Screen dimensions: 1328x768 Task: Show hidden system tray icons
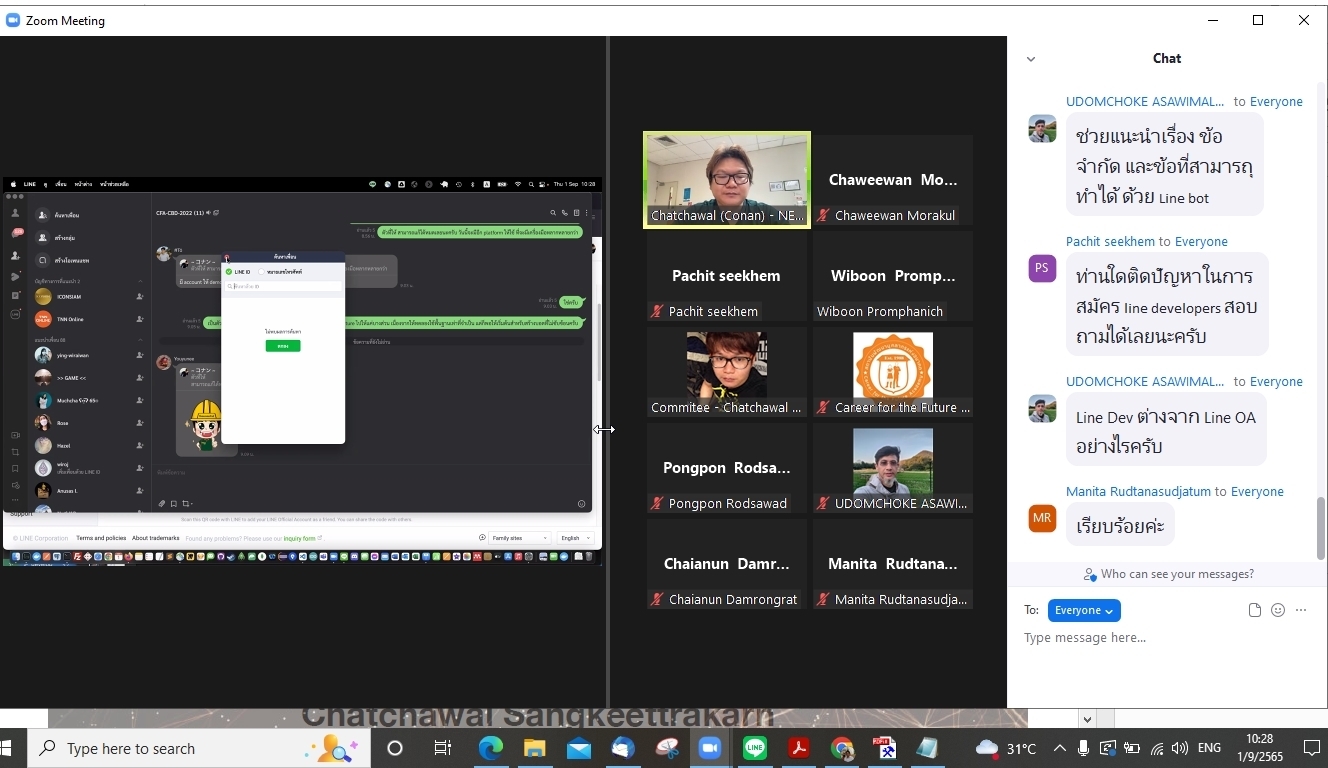(x=1059, y=748)
